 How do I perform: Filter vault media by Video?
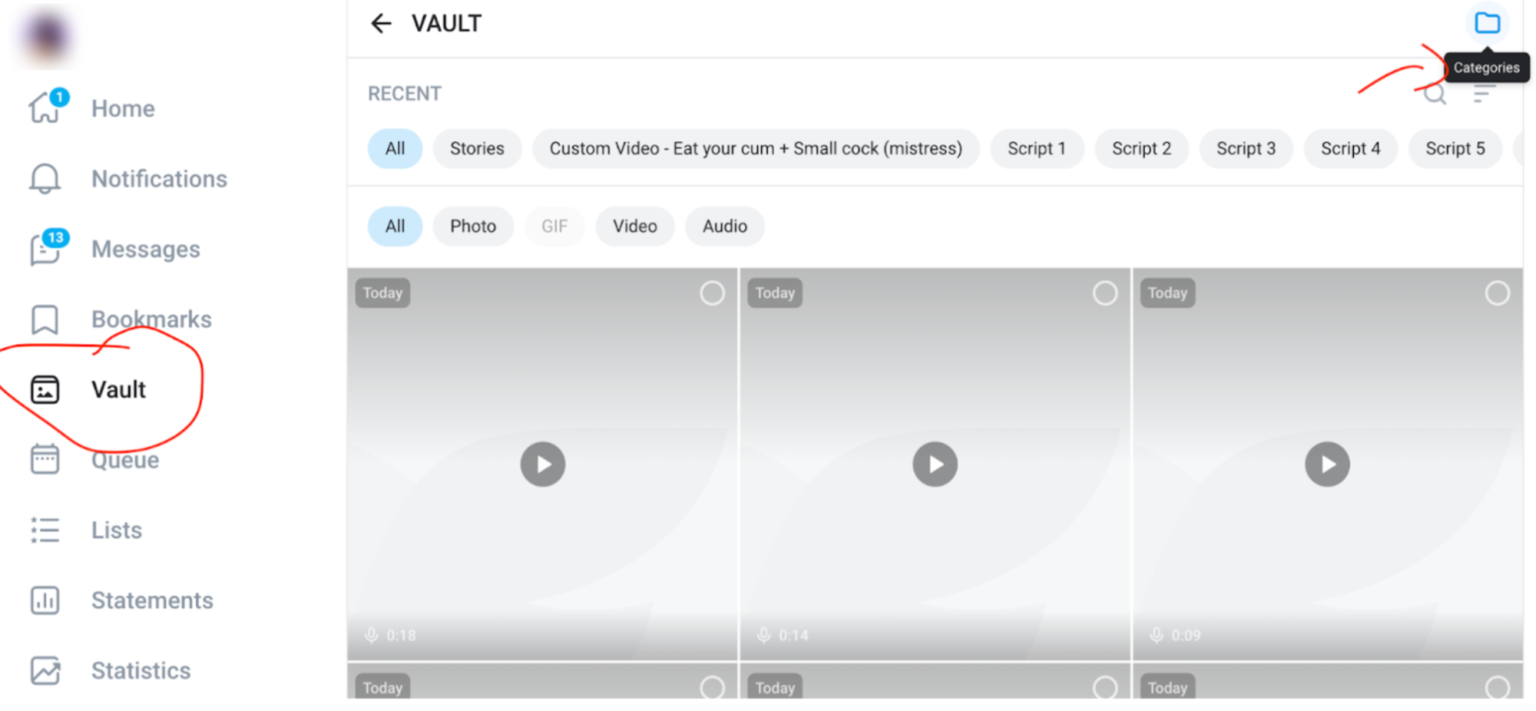[x=634, y=226]
